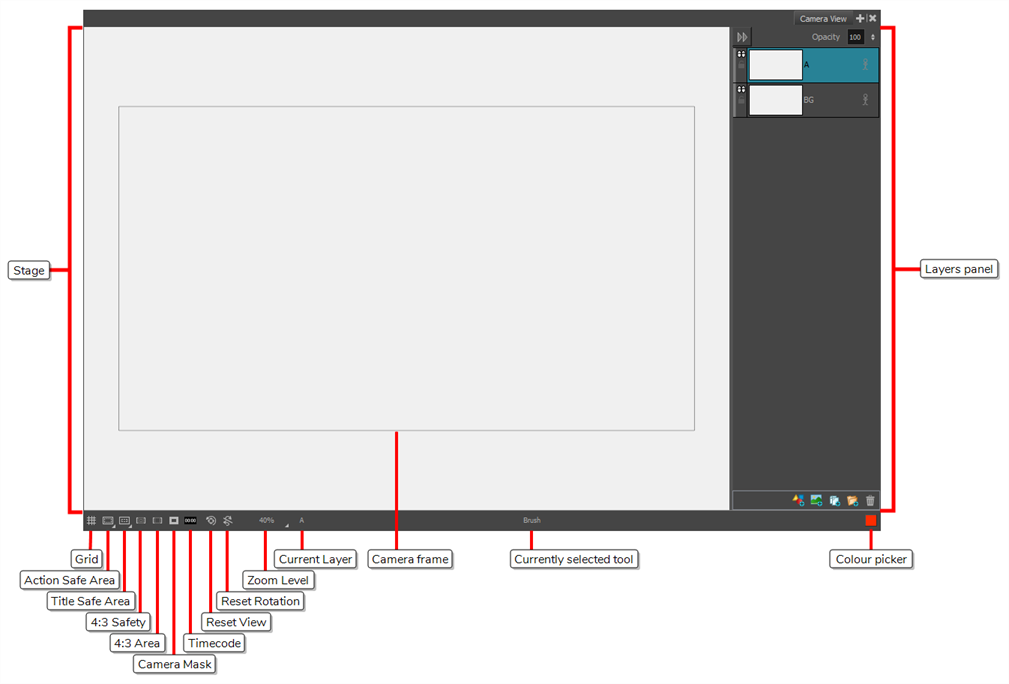Click the Delete Layer trash icon
Screen dimensions: 1009x684
point(870,500)
